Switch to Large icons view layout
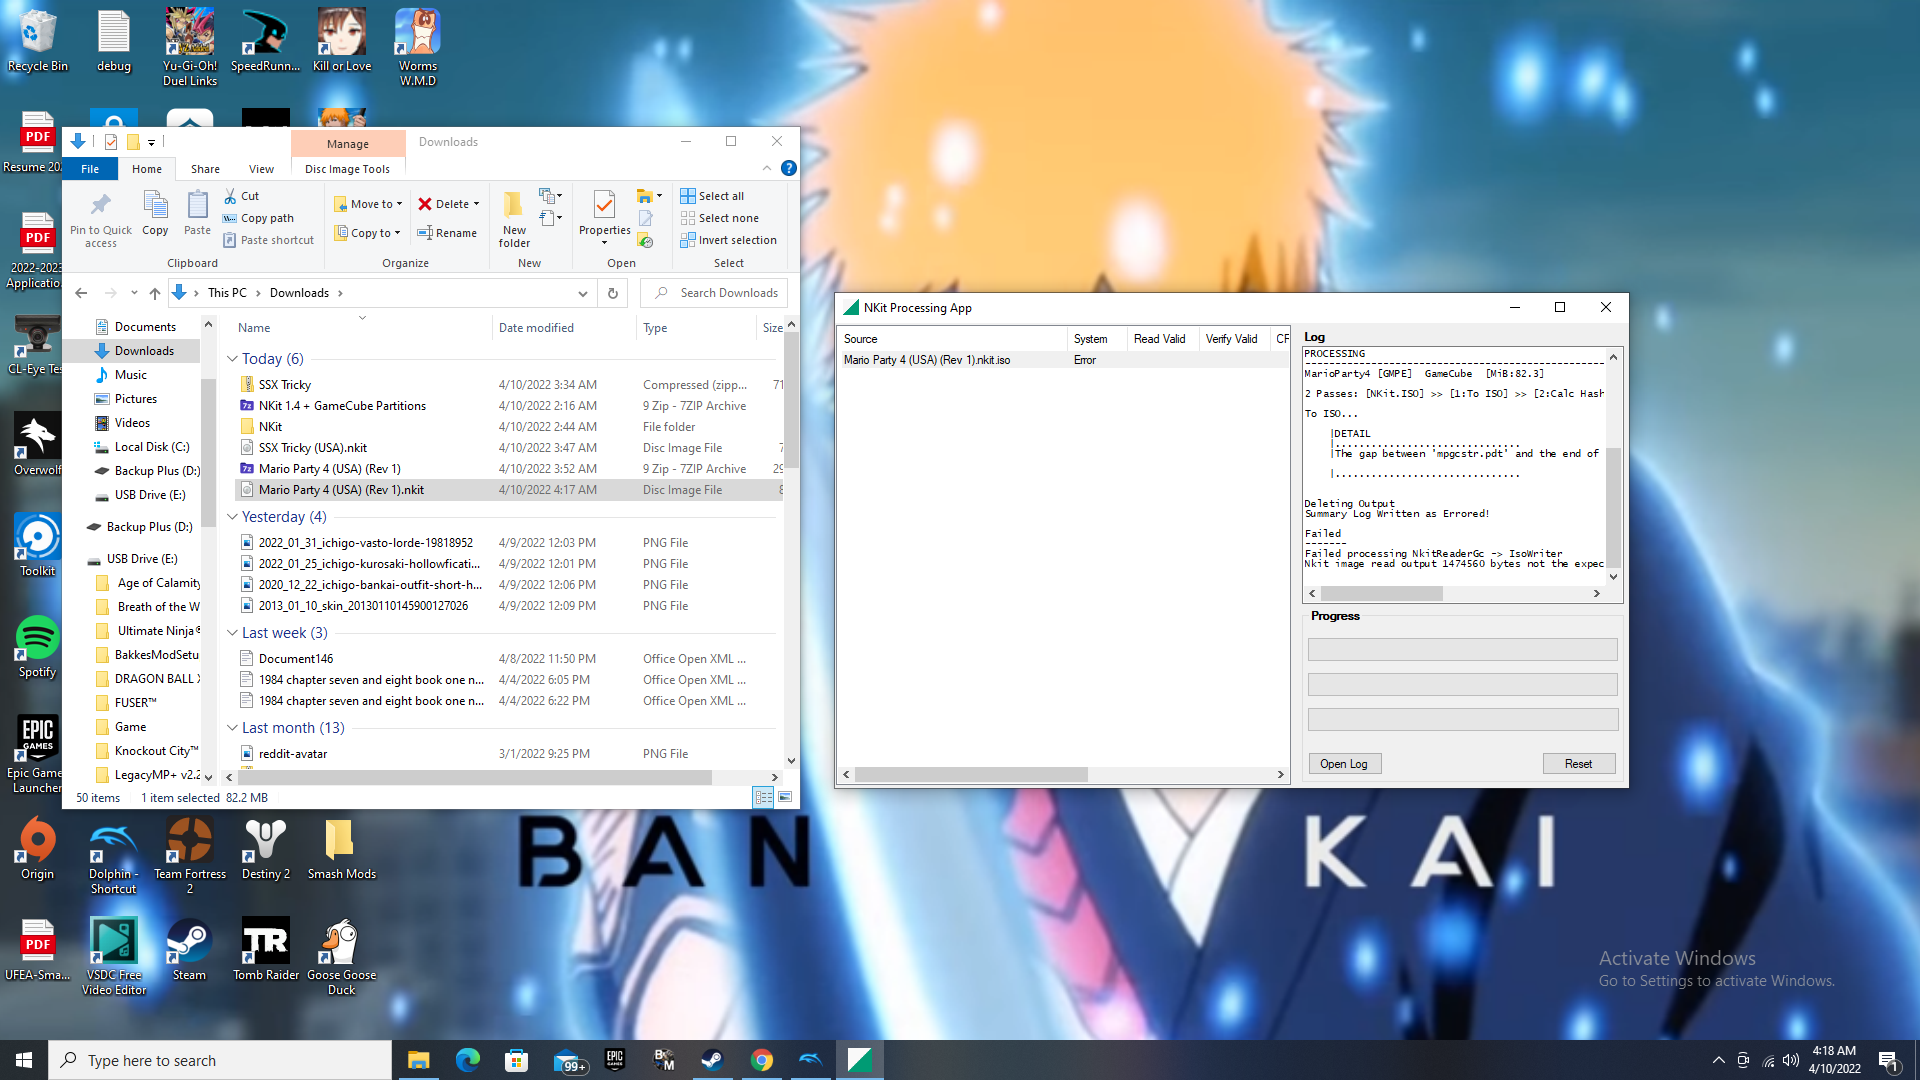This screenshot has width=1920, height=1080. click(x=785, y=797)
